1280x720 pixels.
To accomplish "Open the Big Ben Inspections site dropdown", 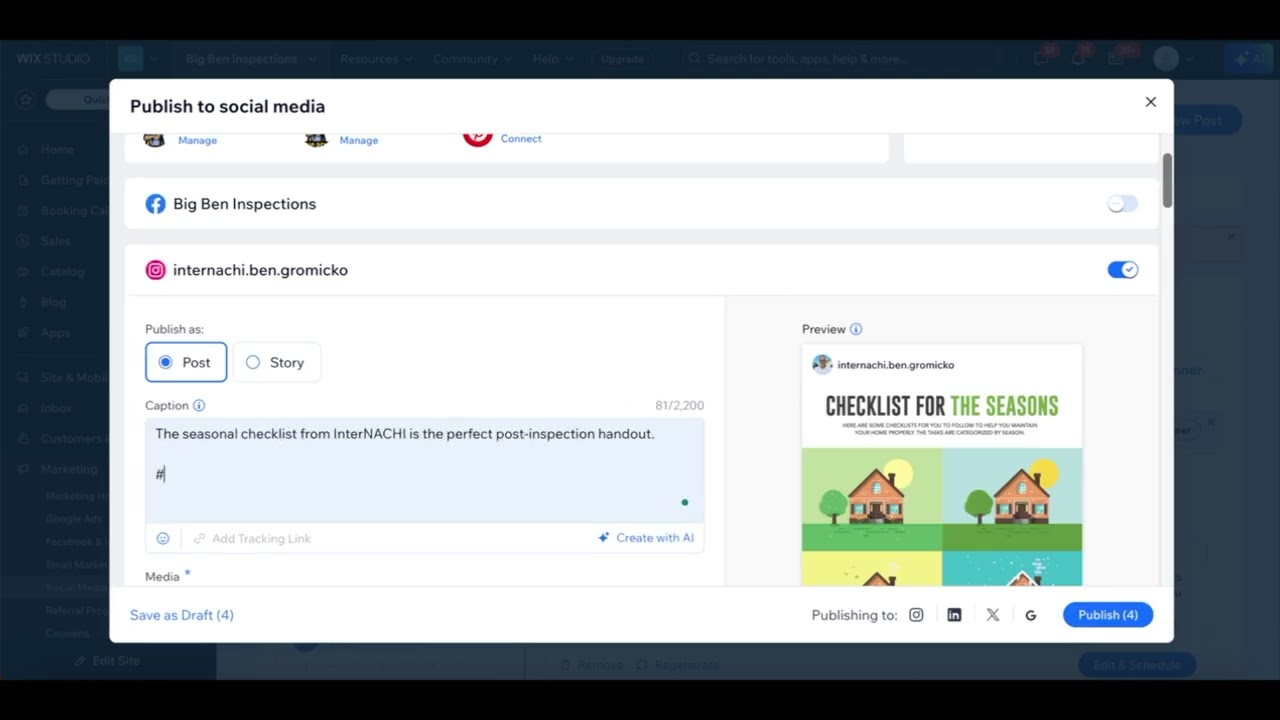I will coord(249,59).
